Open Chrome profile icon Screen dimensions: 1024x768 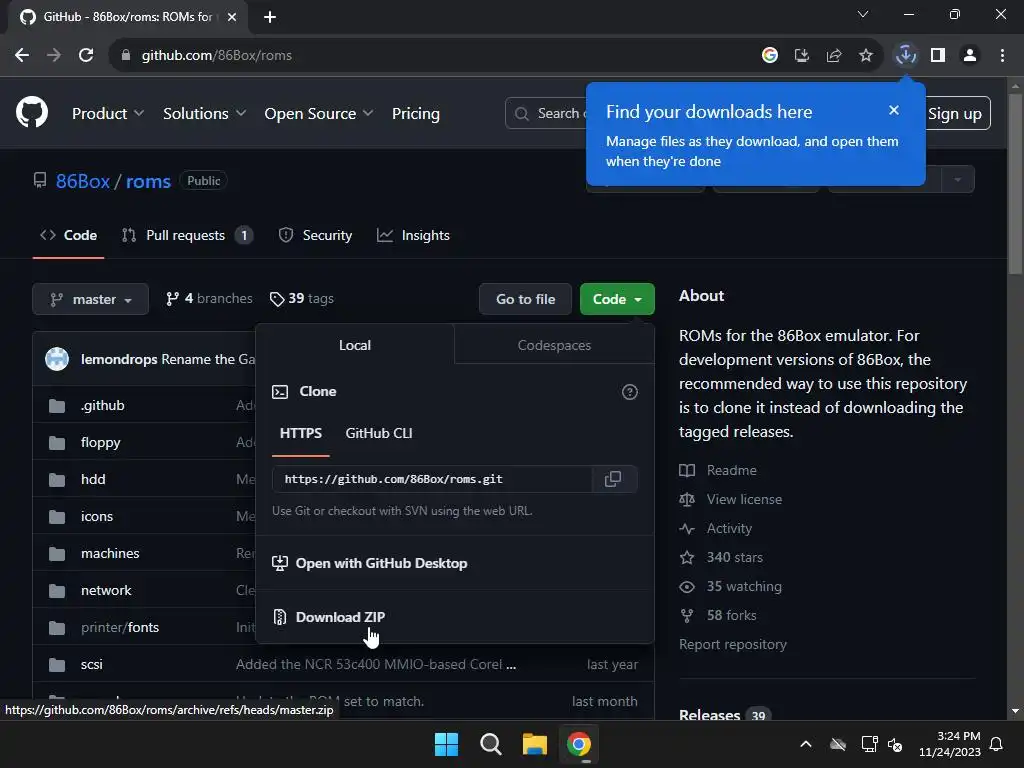970,56
